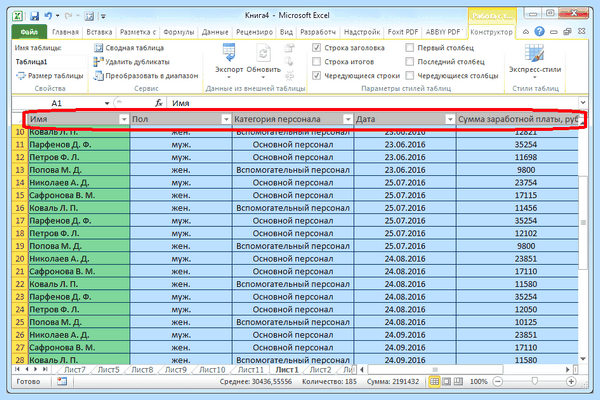Open filter dropdown for Категория персонала column
The image size is (600, 400).
pos(348,119)
